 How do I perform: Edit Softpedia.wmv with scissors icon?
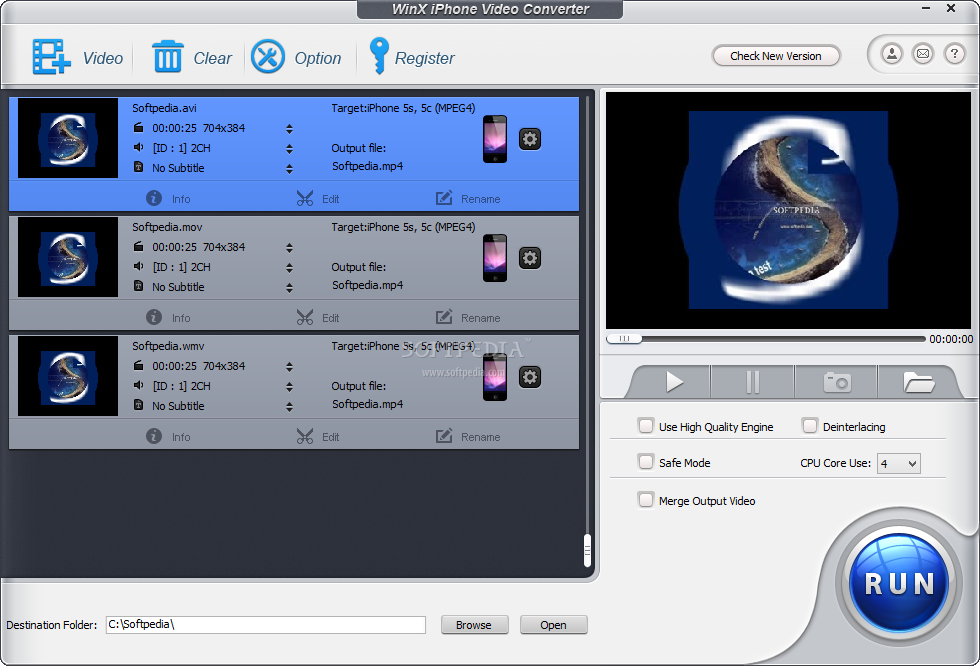[x=318, y=436]
